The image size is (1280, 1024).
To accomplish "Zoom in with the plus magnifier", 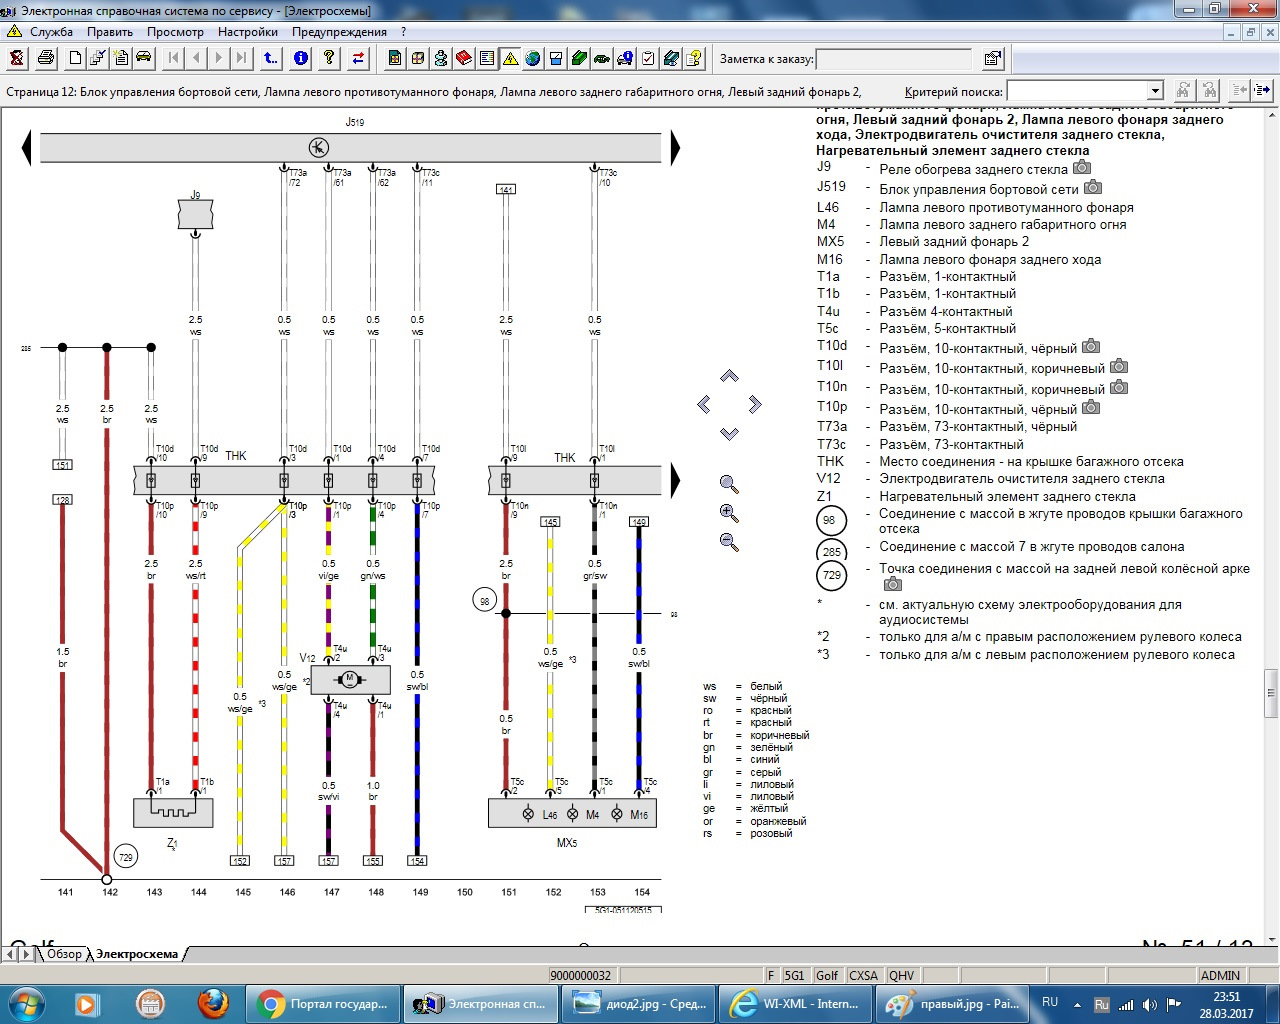I will [729, 514].
